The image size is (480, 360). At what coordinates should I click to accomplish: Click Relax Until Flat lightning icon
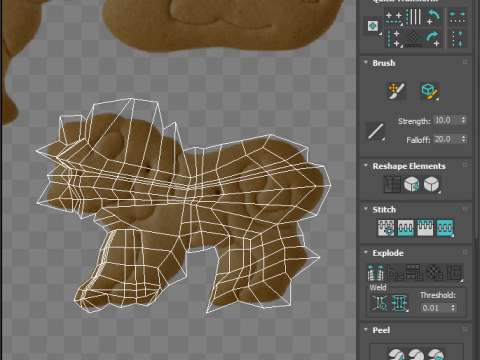coord(412,184)
